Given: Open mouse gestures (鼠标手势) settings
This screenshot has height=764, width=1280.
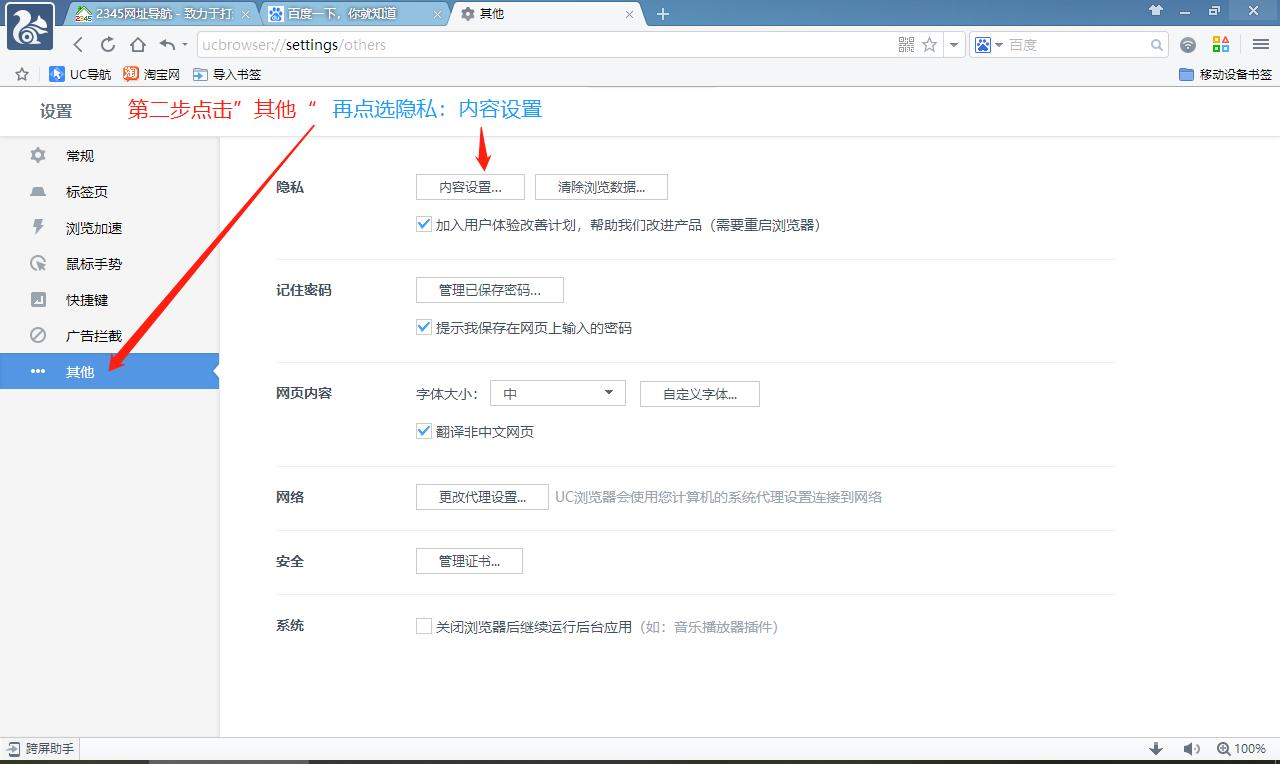Looking at the screenshot, I should click(92, 263).
